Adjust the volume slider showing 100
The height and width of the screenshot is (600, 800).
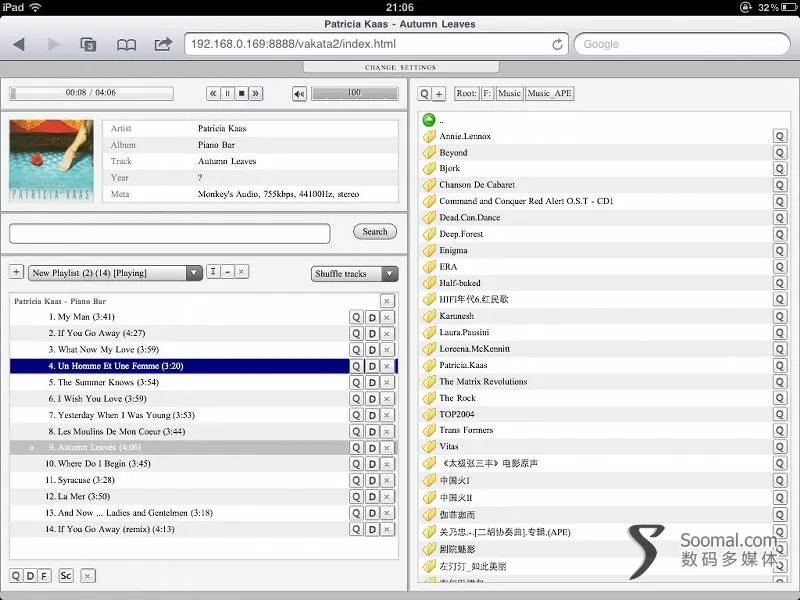[355, 93]
